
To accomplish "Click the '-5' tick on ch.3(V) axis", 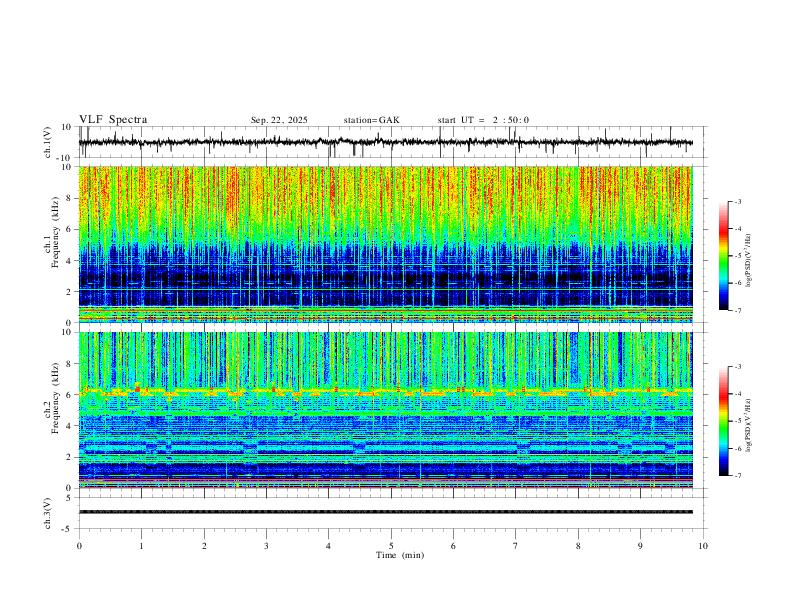I will pos(68,529).
